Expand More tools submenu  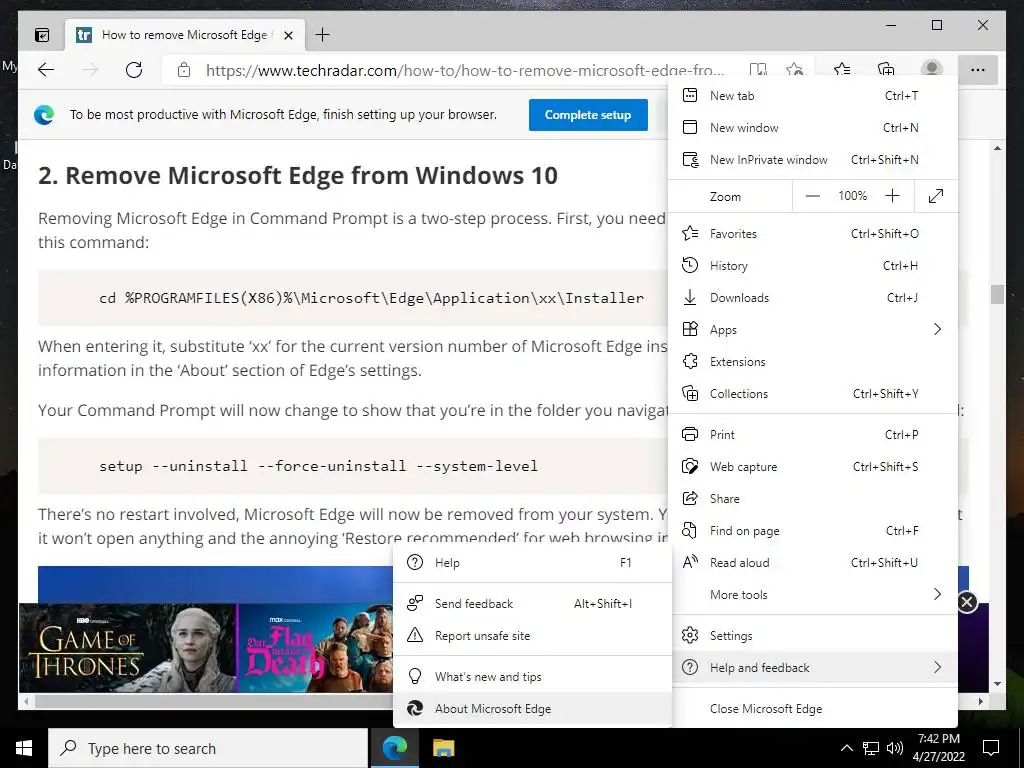813,595
